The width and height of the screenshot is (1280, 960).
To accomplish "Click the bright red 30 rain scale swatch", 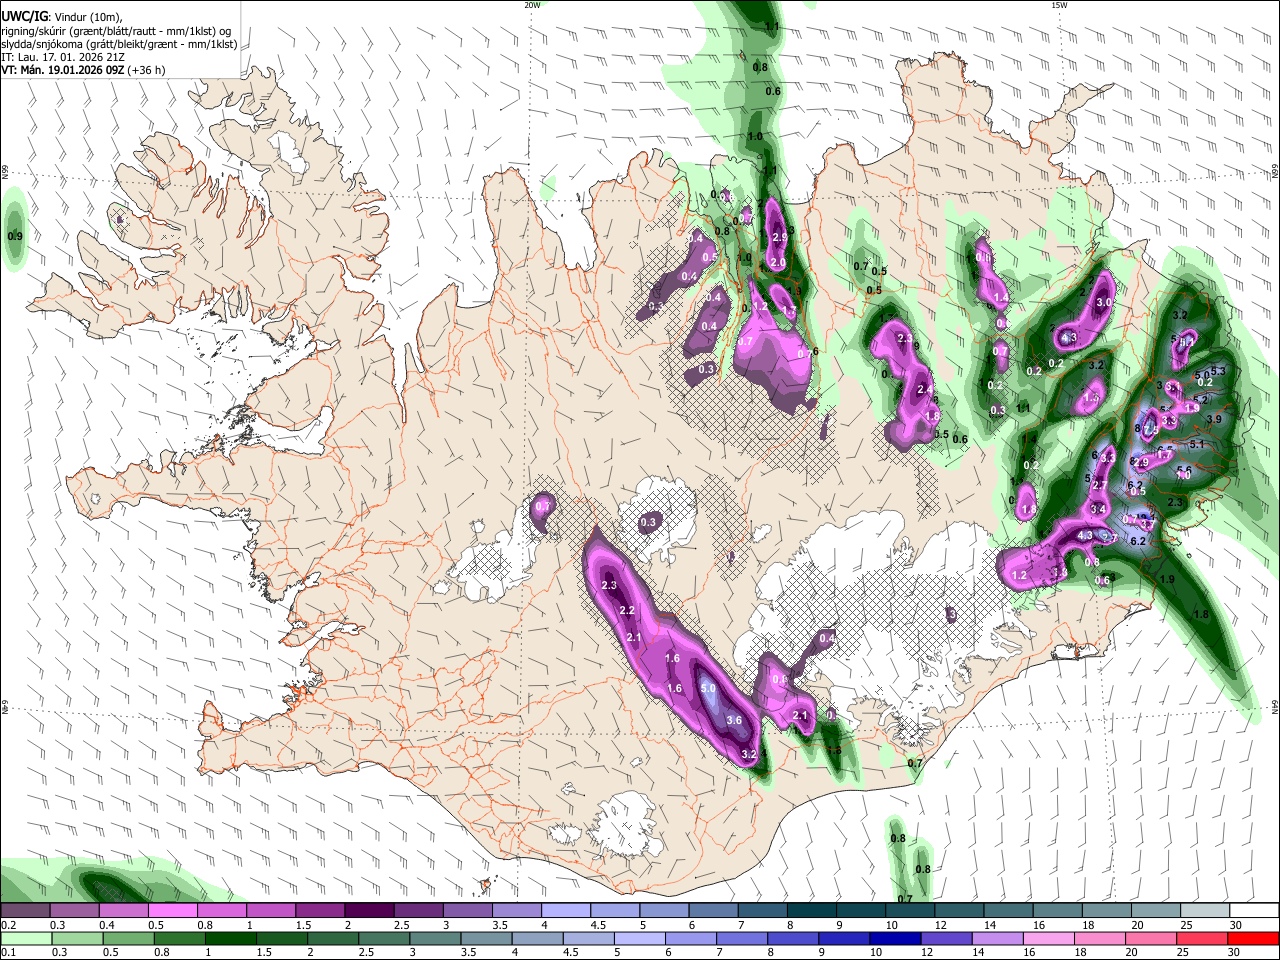I will click(x=1253, y=938).
